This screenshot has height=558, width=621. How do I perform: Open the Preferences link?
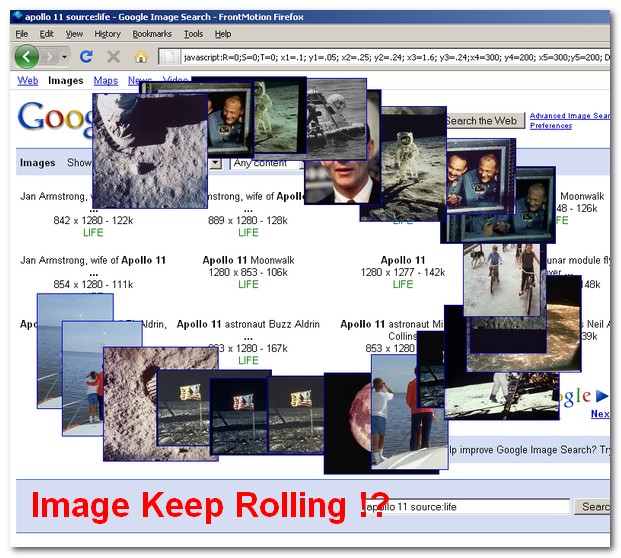pyautogui.click(x=551, y=126)
